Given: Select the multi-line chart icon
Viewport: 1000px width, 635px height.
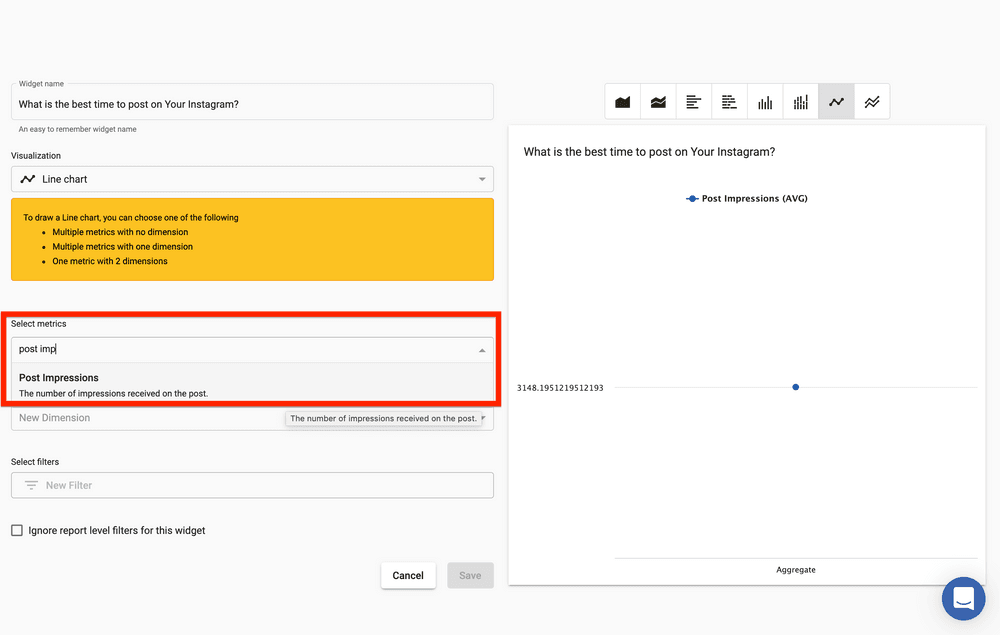Looking at the screenshot, I should [872, 102].
